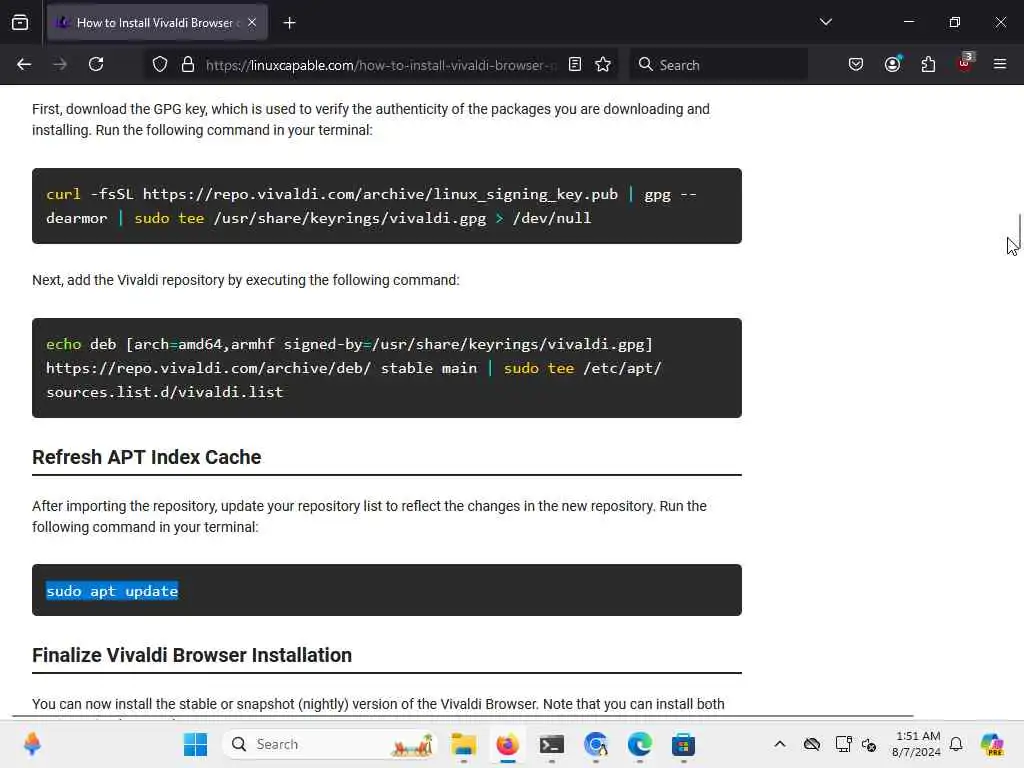
Task: Save page to Pocket
Action: click(x=856, y=65)
